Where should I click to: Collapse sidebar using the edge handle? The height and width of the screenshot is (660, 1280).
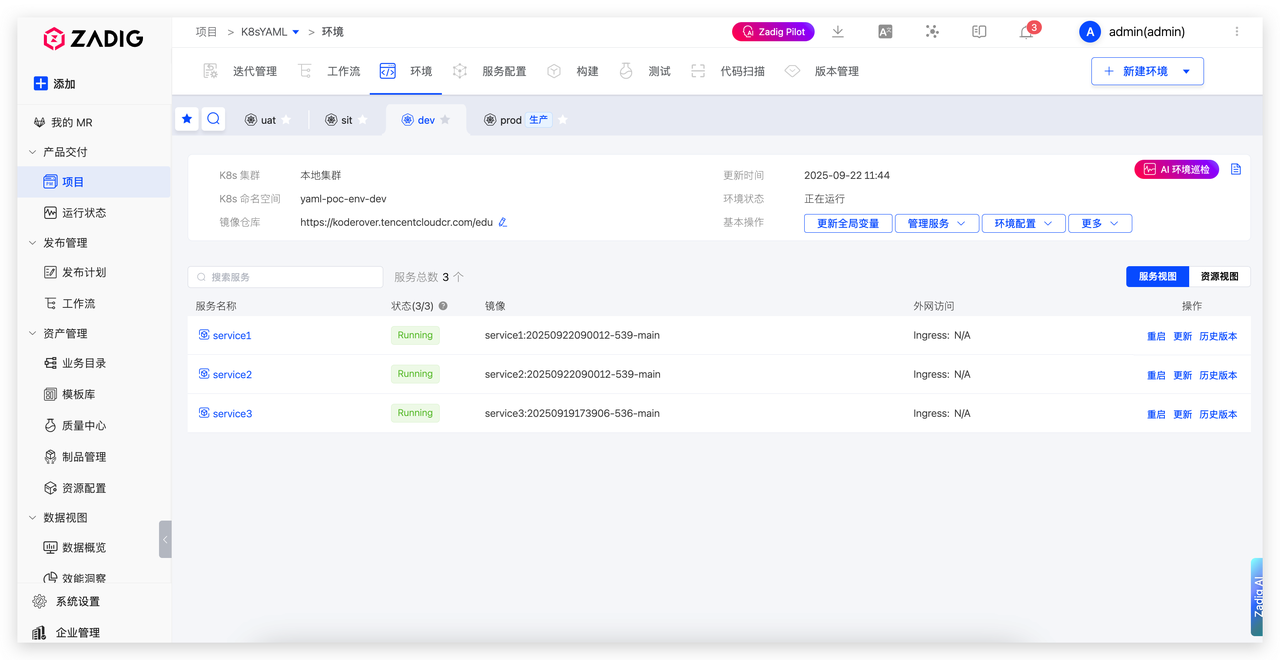click(165, 539)
